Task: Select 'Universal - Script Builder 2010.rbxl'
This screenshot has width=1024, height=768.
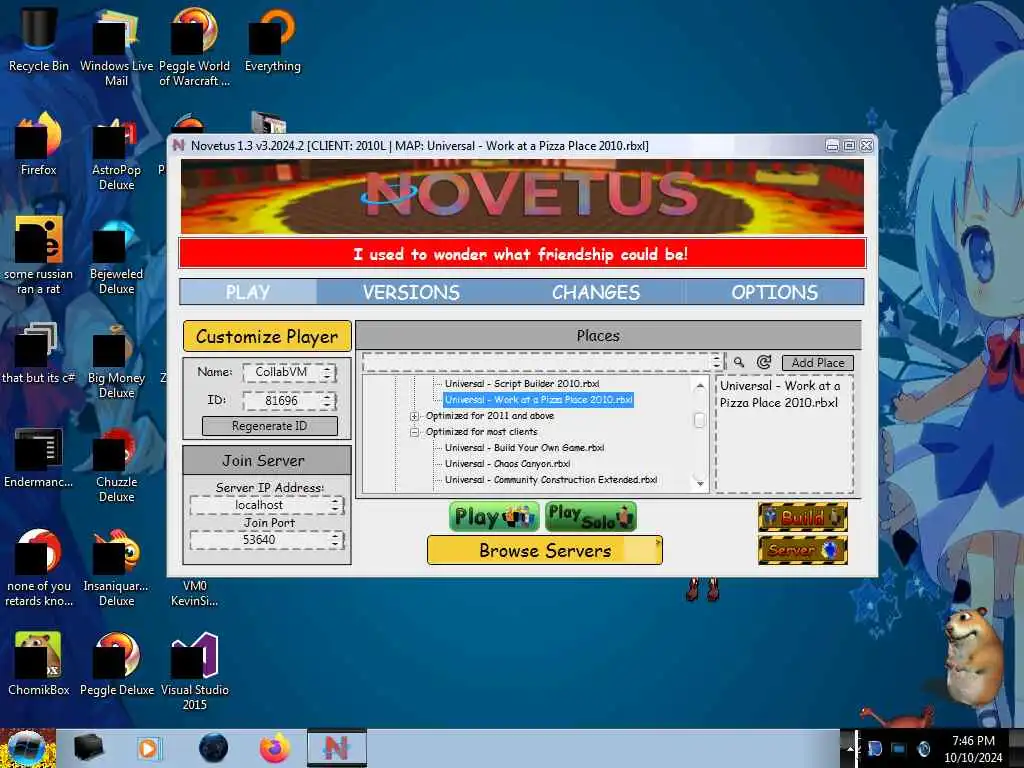Action: tap(522, 384)
